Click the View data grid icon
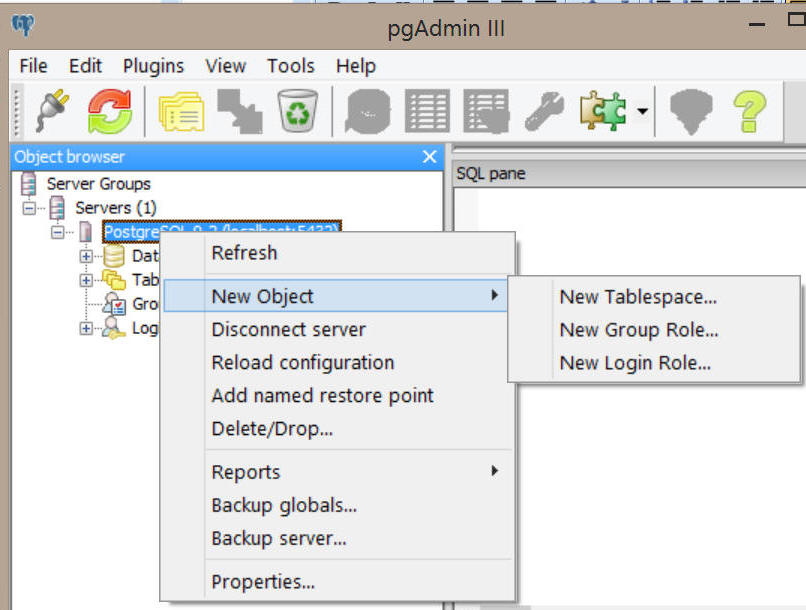Viewport: 806px width, 610px height. 427,111
